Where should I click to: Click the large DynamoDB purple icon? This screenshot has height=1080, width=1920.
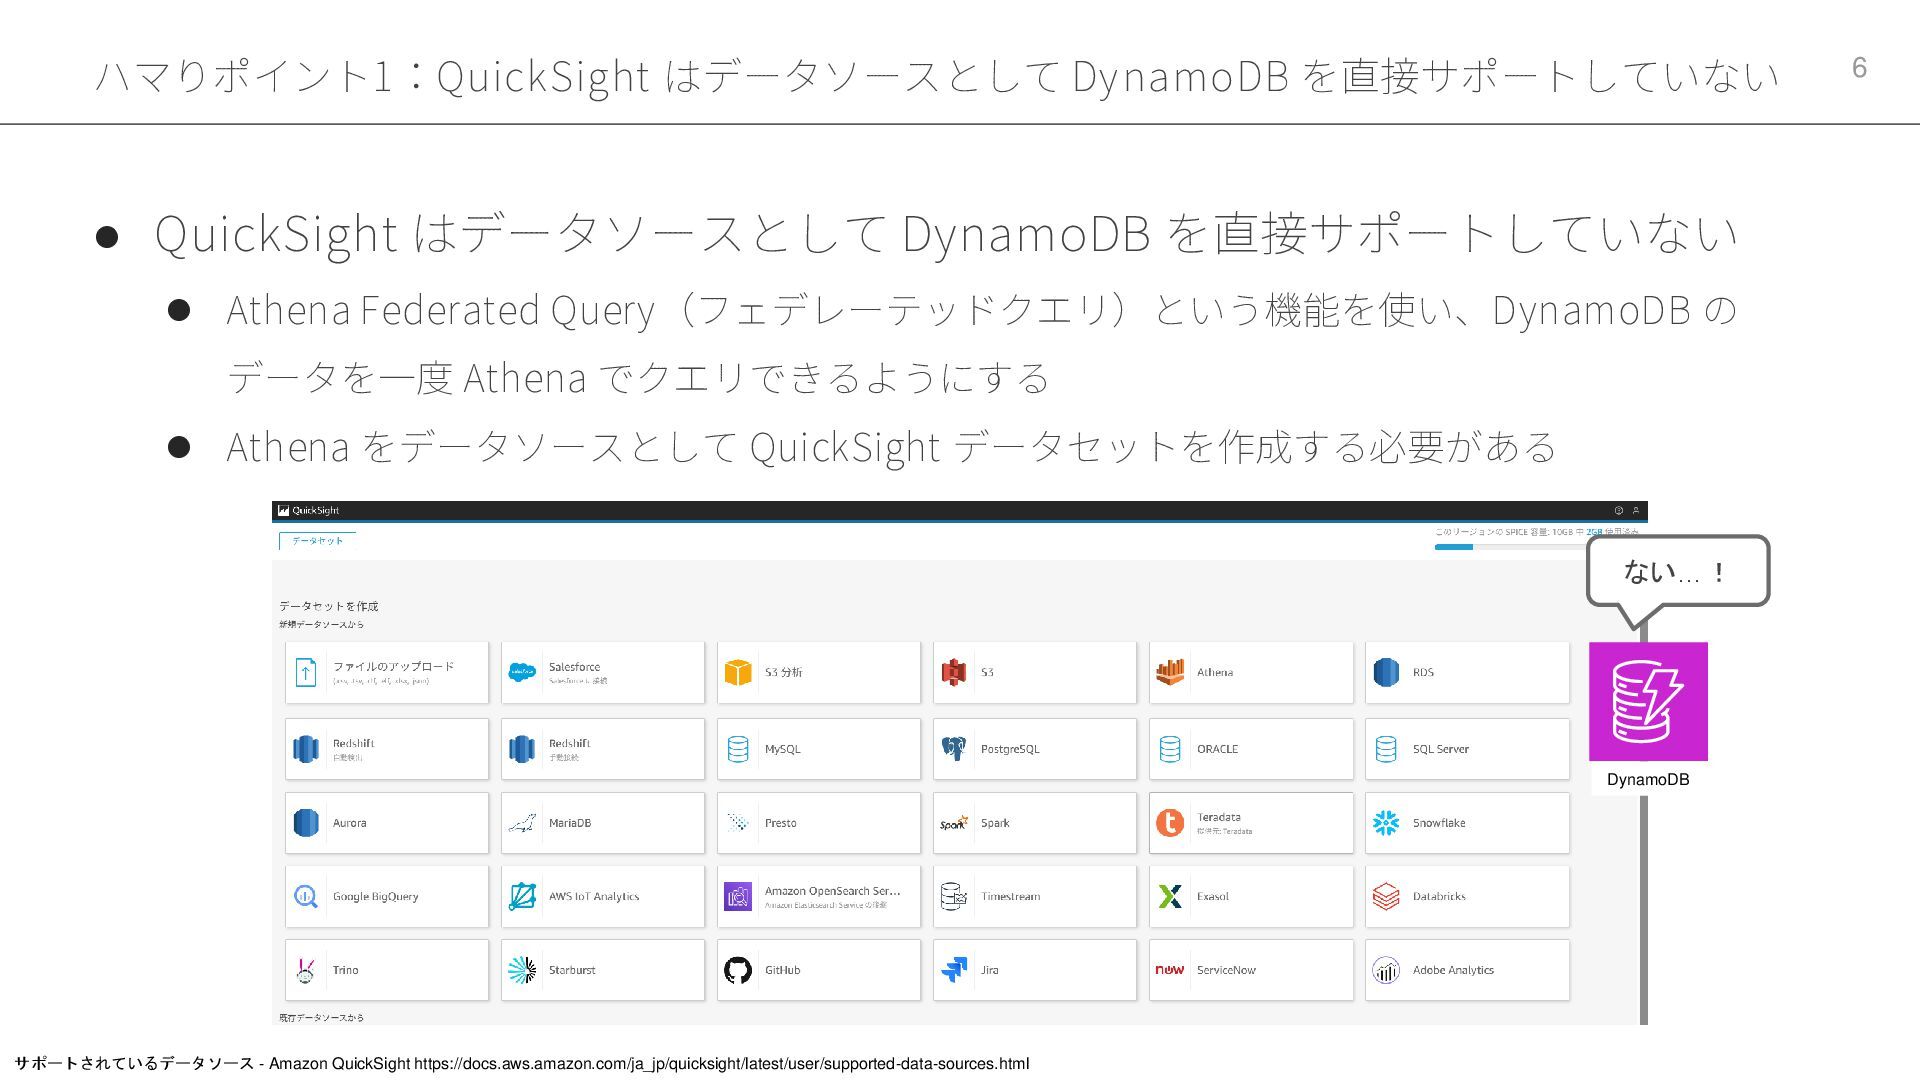click(1648, 701)
